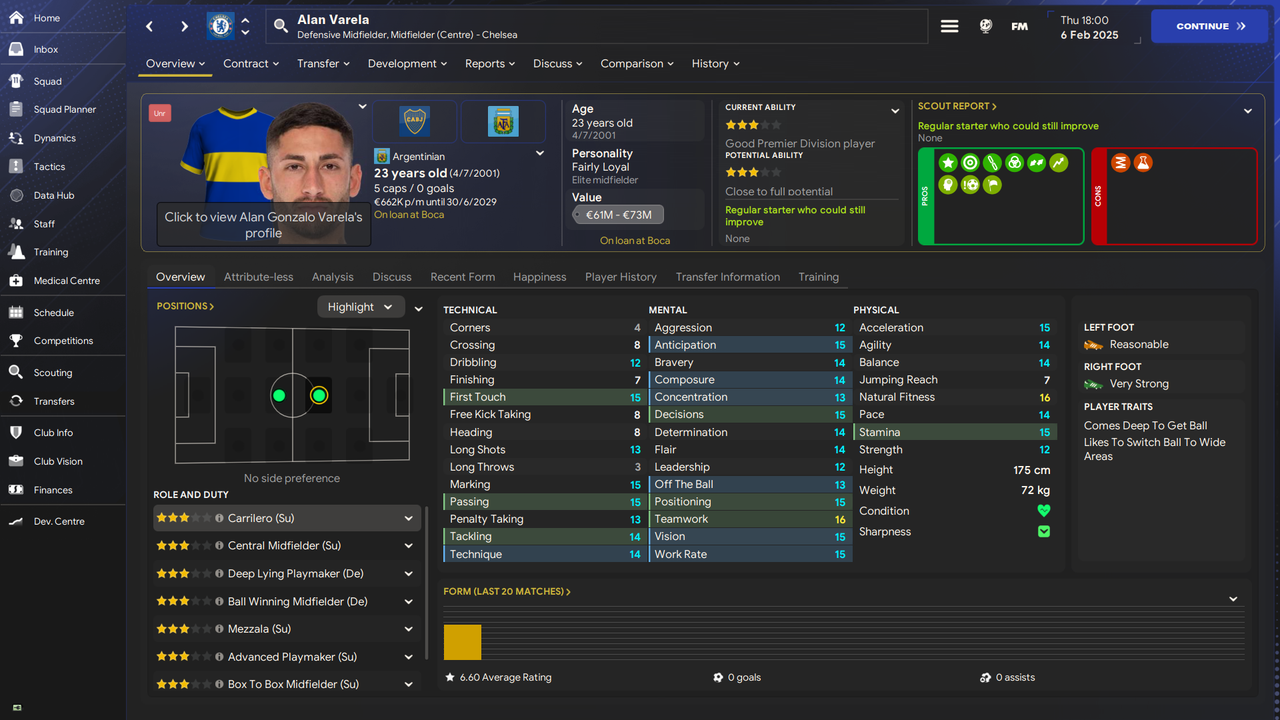The image size is (1280, 720).
Task: Open the Scout Report link
Action: click(957, 106)
